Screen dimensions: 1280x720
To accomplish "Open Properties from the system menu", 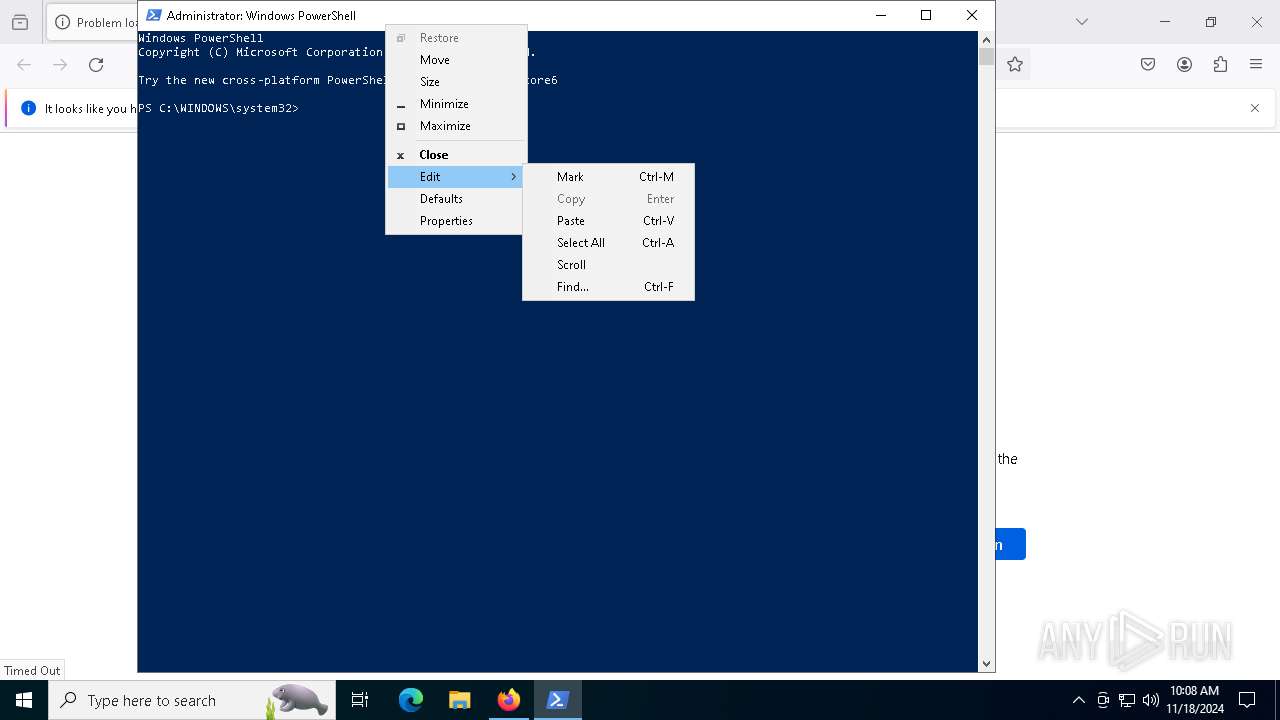I will pyautogui.click(x=455, y=221).
